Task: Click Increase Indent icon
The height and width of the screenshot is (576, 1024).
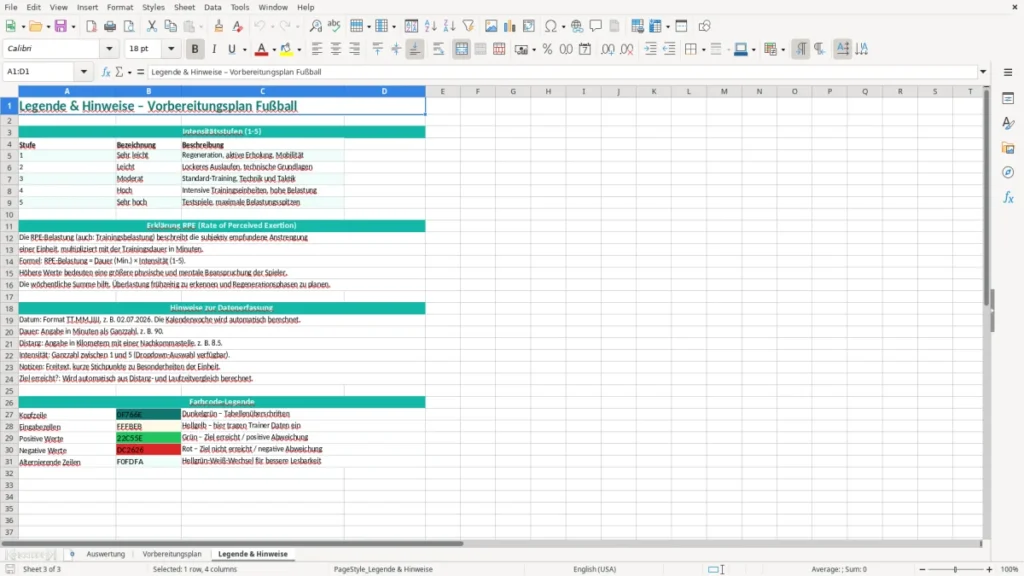Action: pos(650,49)
